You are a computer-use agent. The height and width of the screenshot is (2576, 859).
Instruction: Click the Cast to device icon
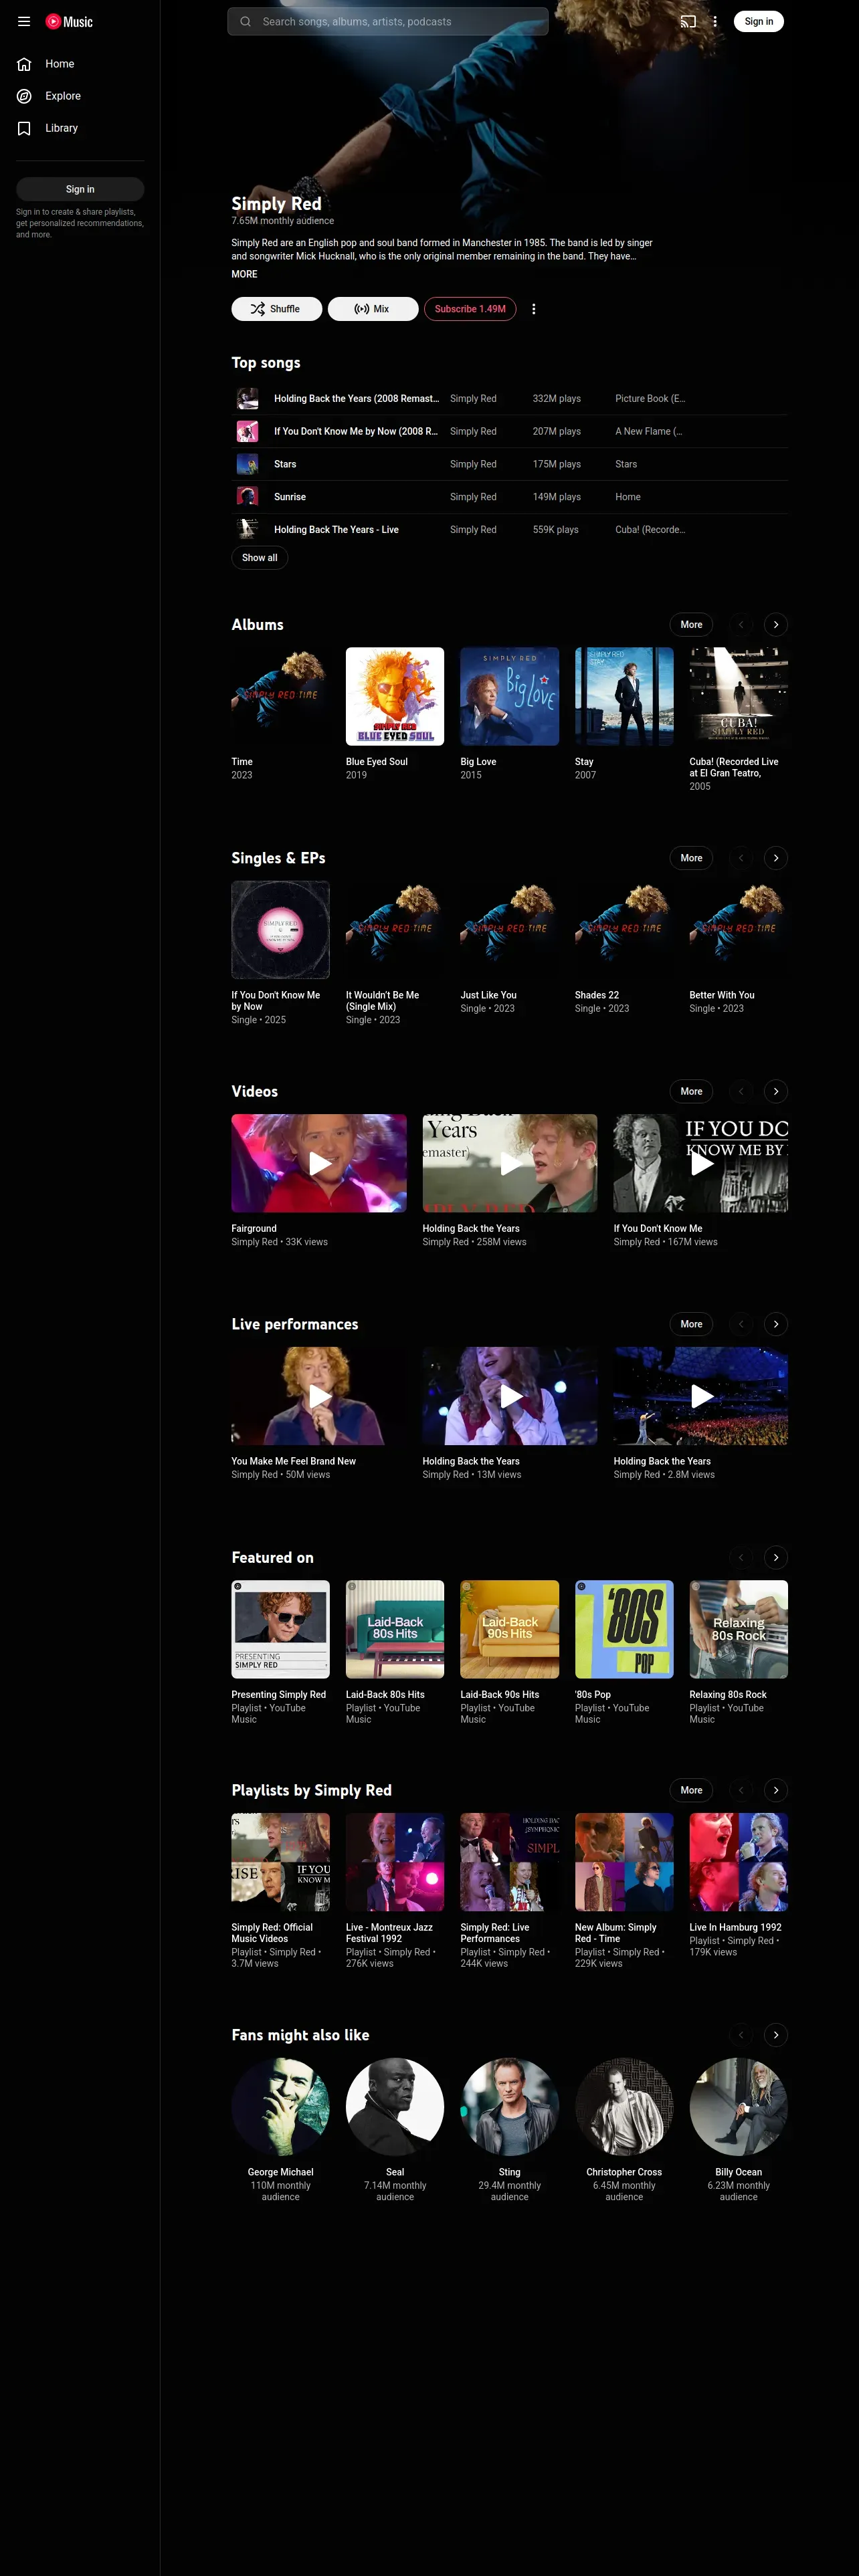[x=688, y=21]
